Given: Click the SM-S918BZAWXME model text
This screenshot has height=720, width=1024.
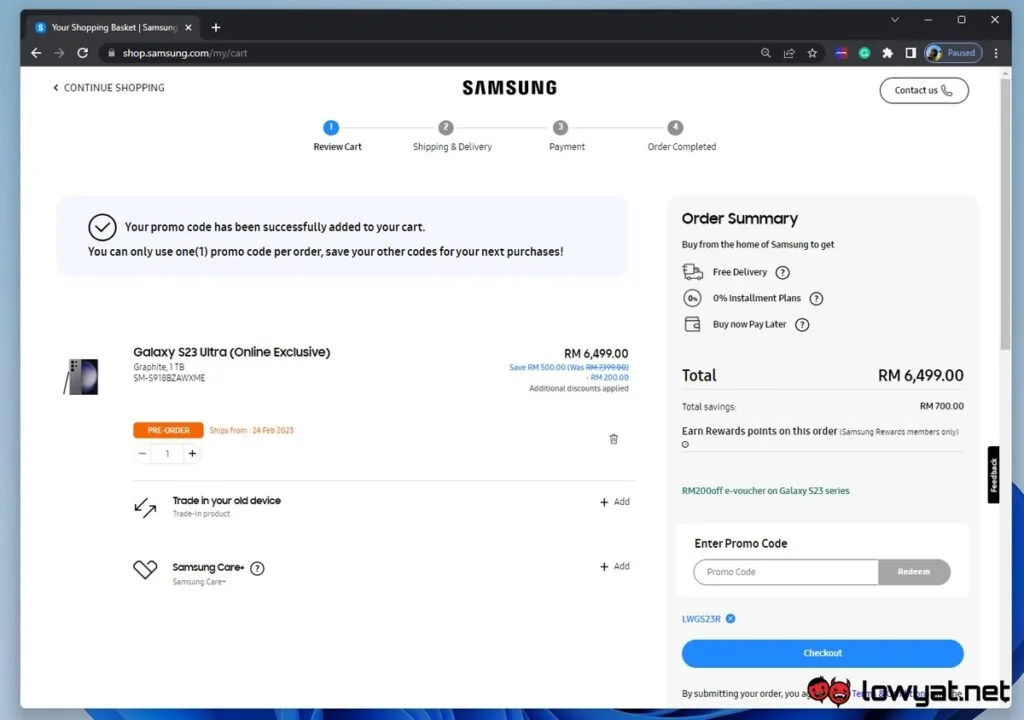Looking at the screenshot, I should (169, 378).
